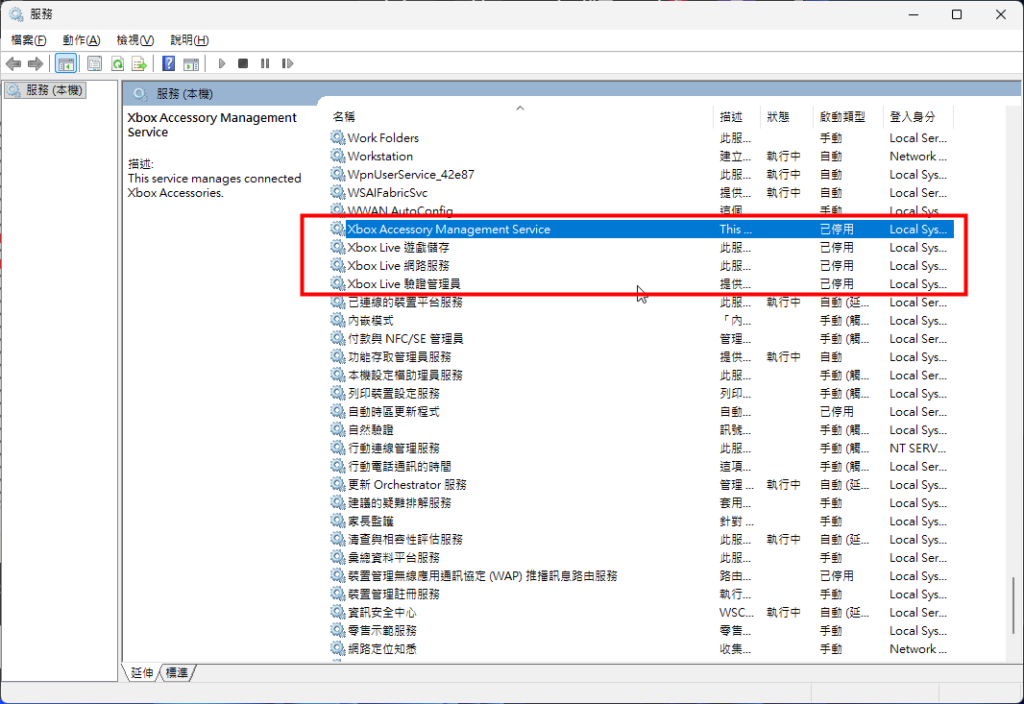
Task: Switch to the 延伸 tab
Action: pyautogui.click(x=142, y=673)
